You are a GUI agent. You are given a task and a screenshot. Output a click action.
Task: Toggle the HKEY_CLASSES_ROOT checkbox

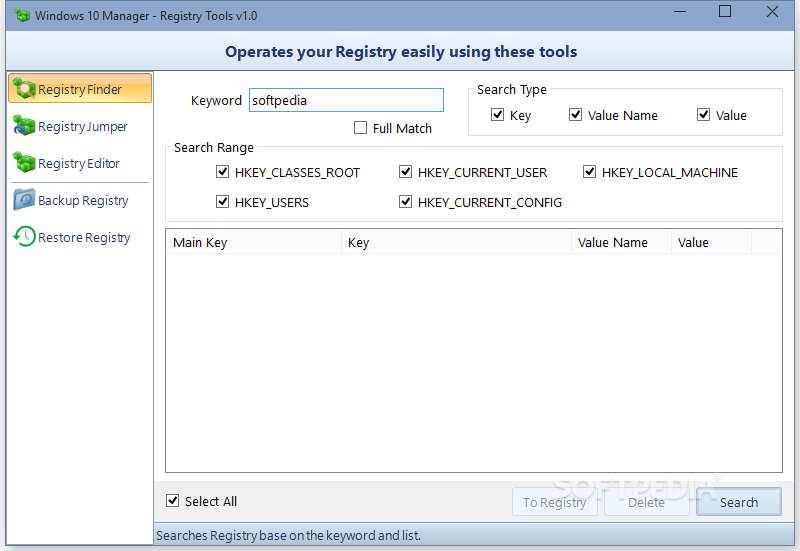pos(222,172)
